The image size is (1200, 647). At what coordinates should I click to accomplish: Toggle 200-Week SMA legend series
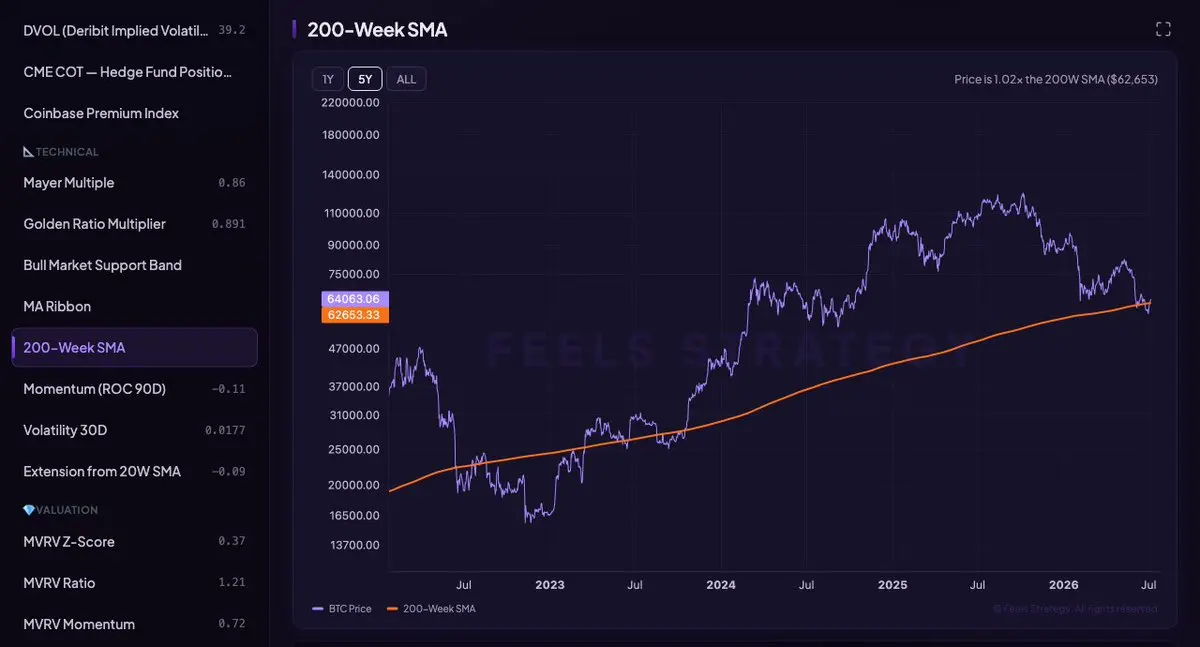click(431, 608)
